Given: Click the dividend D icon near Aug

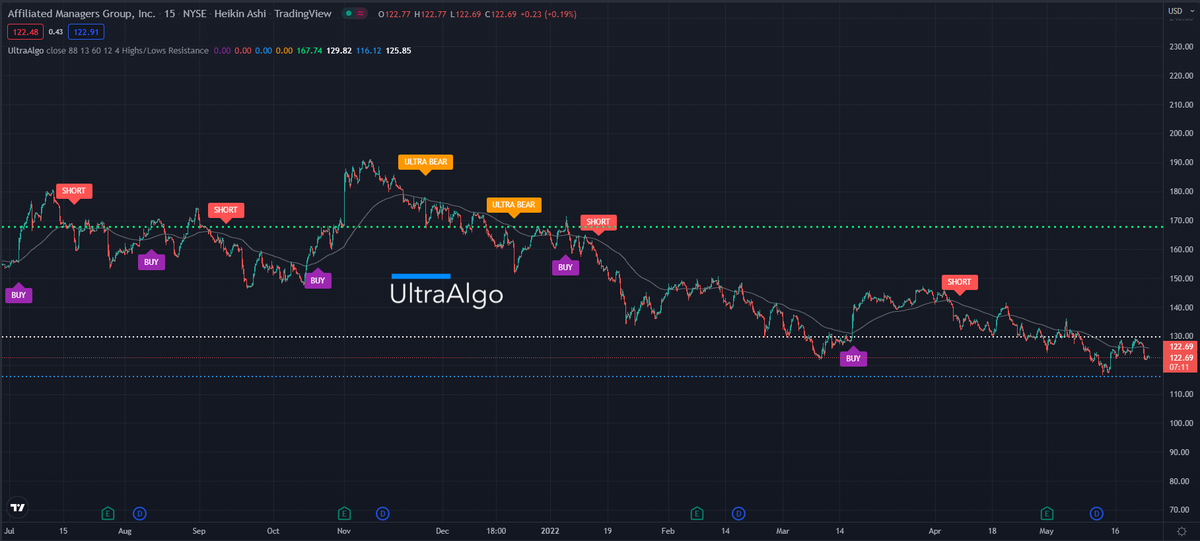Looking at the screenshot, I should [x=139, y=513].
